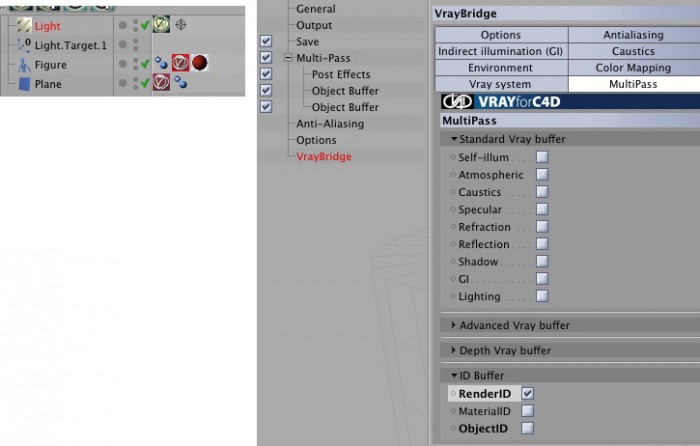Click the layer dot of Light row
Screen dimensions: 700x446
click(x=122, y=25)
